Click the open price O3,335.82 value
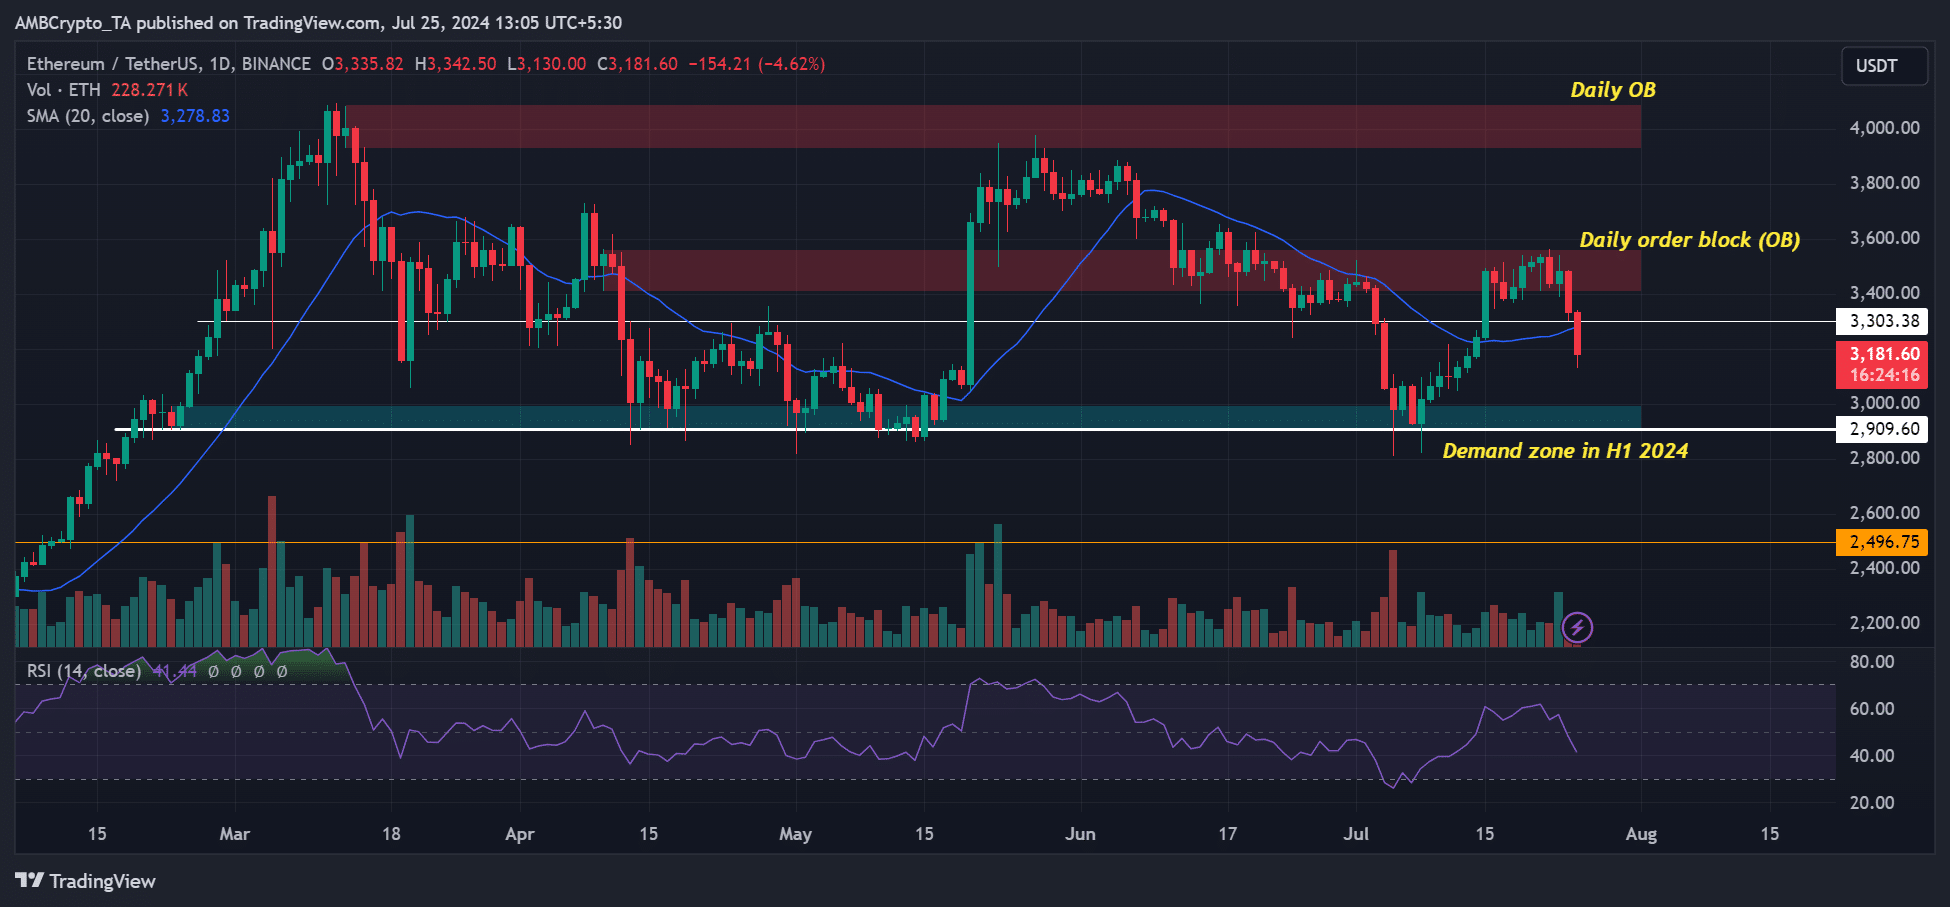The image size is (1950, 907). coord(362,64)
